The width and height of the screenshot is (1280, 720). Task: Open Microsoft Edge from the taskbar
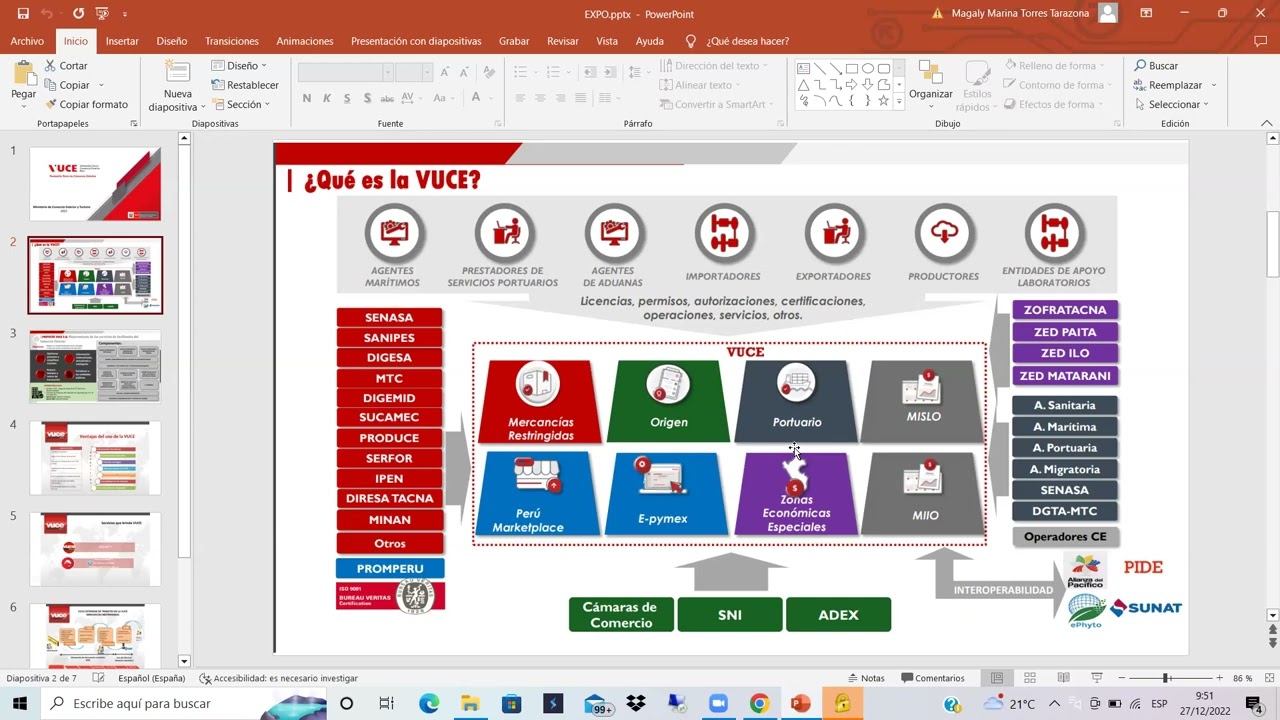pyautogui.click(x=429, y=704)
